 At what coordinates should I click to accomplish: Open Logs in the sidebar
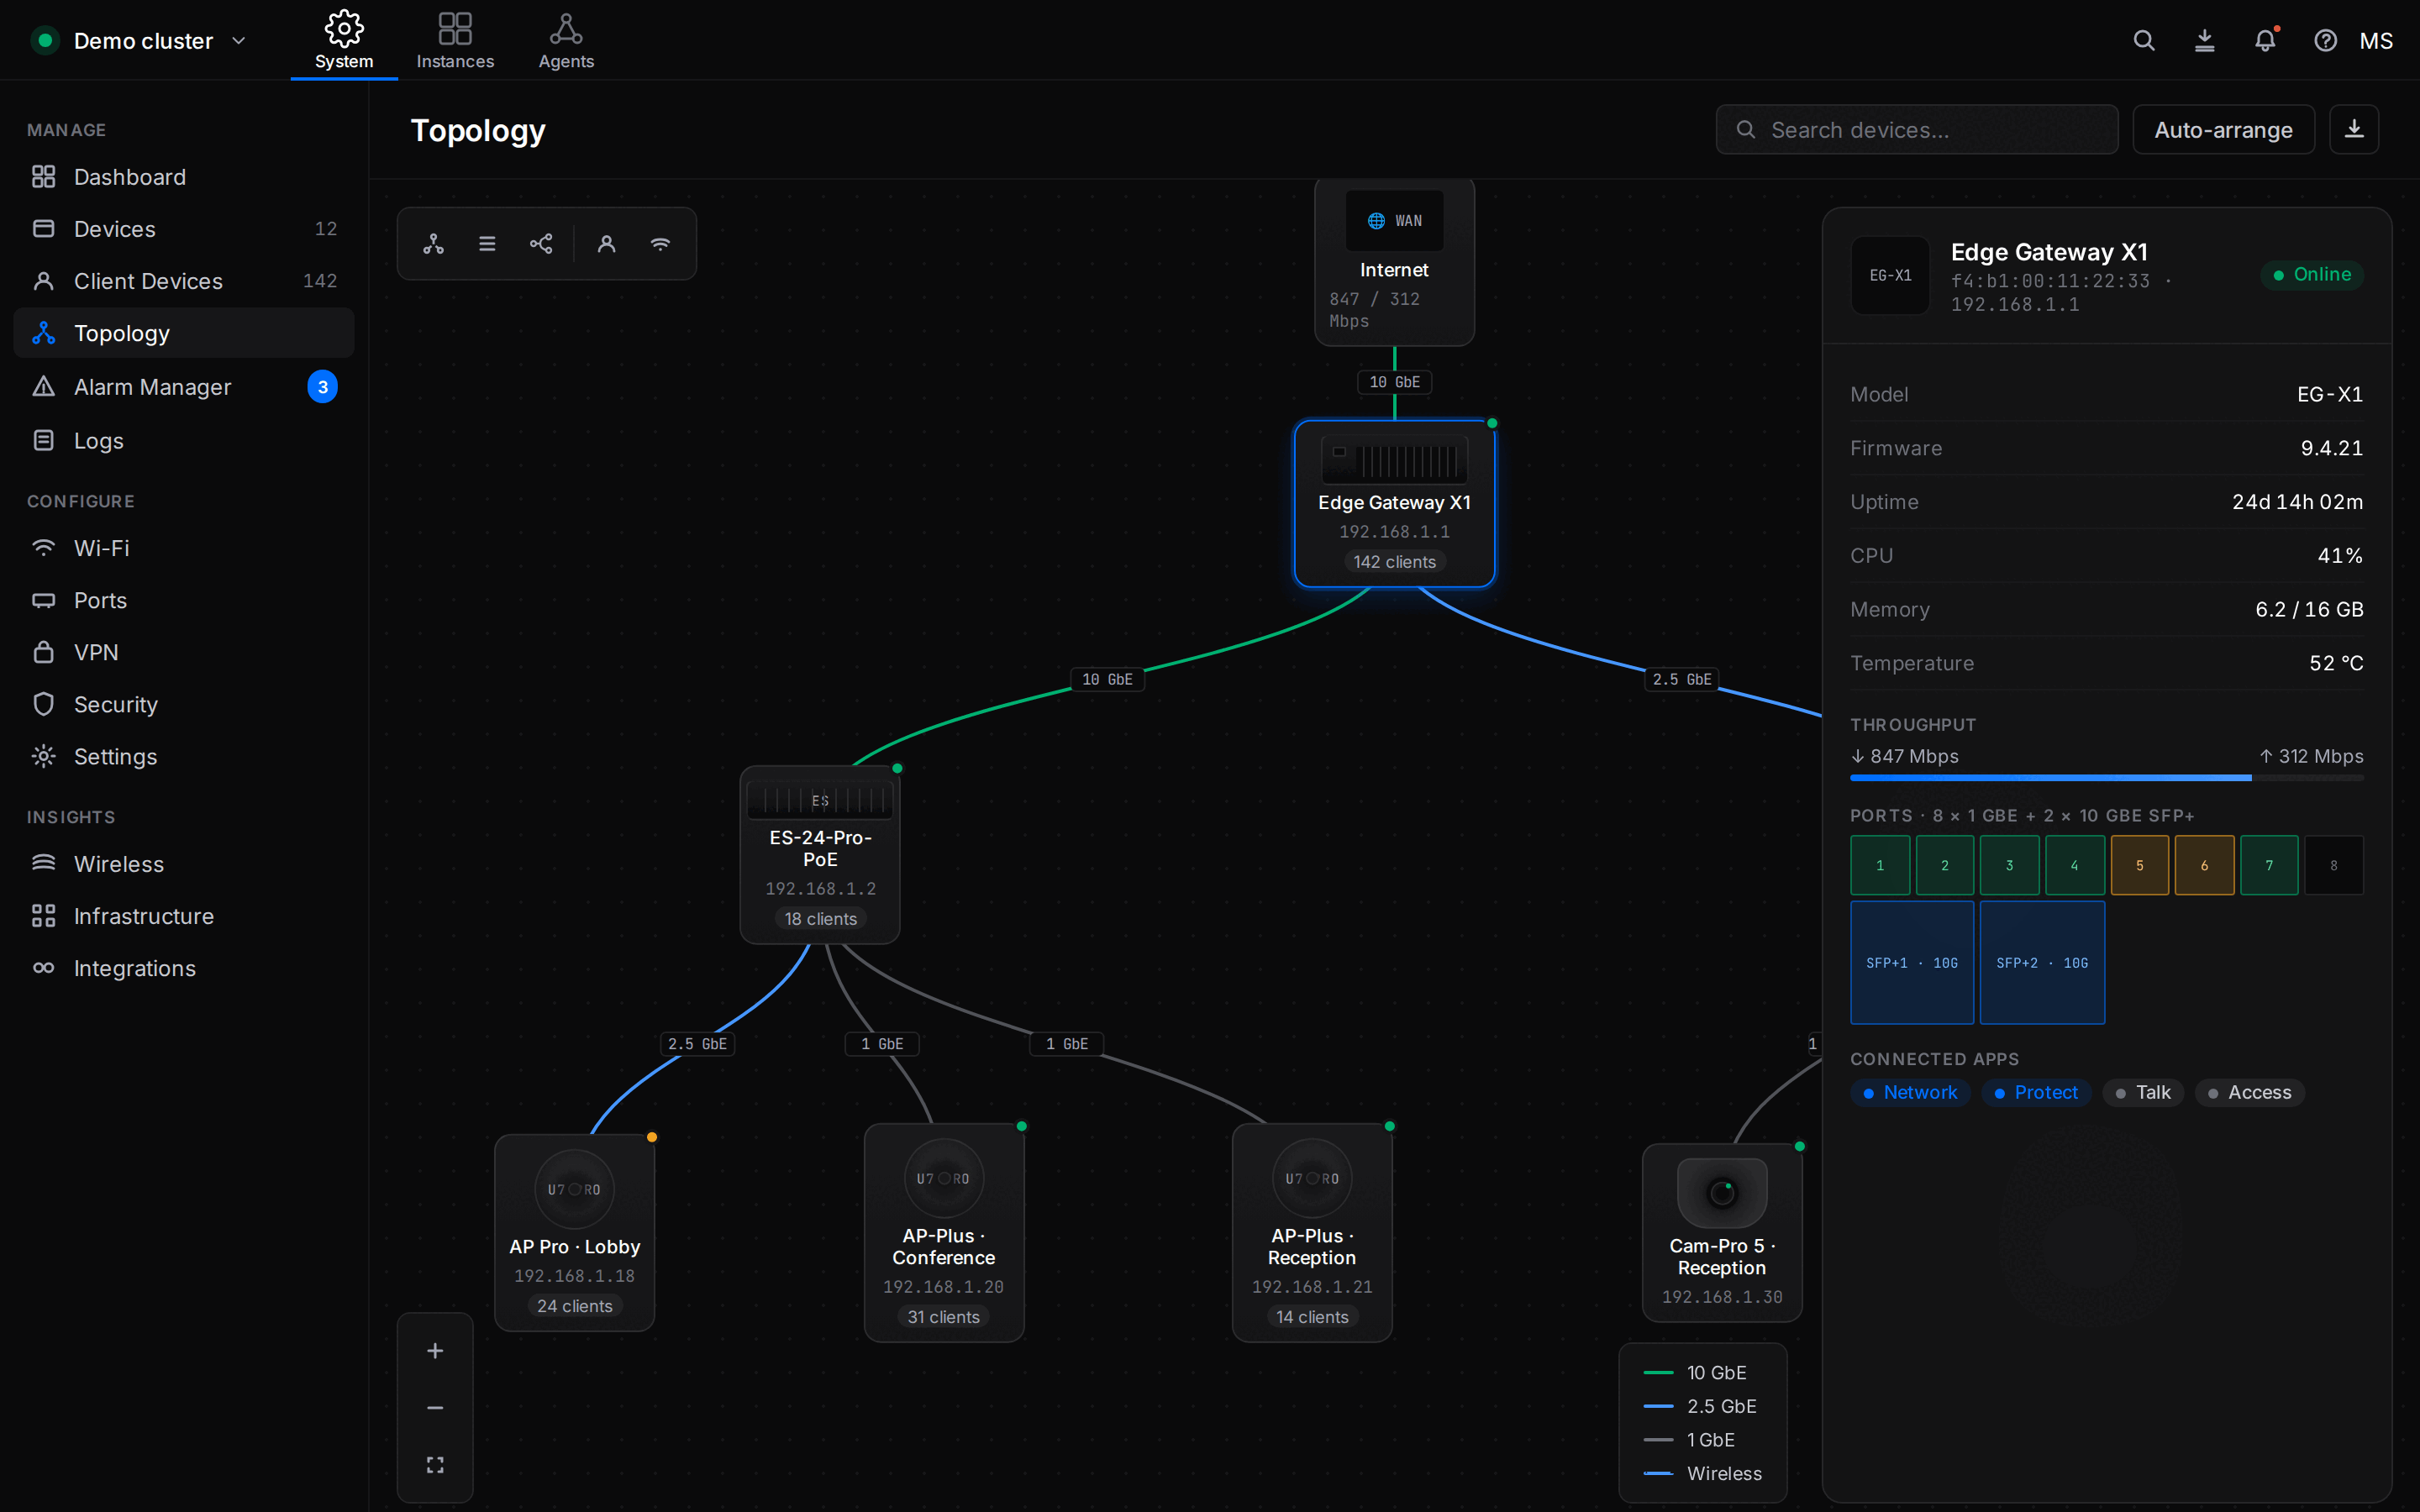[x=184, y=441]
